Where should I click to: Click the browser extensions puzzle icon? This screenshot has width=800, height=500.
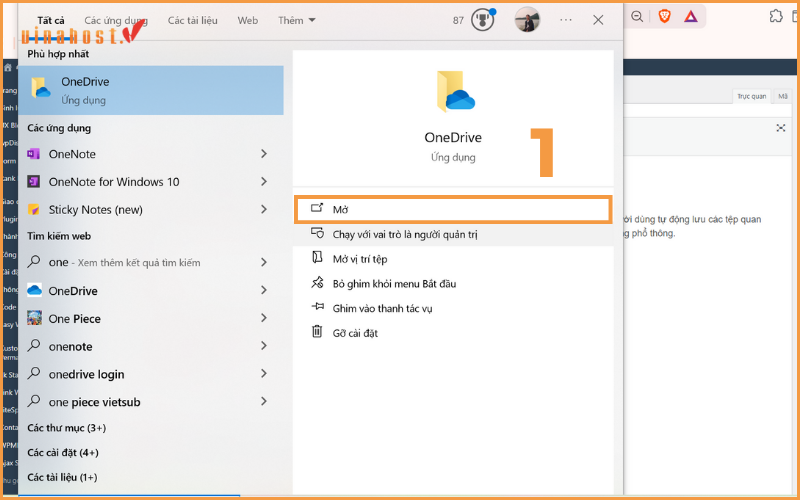coord(776,16)
